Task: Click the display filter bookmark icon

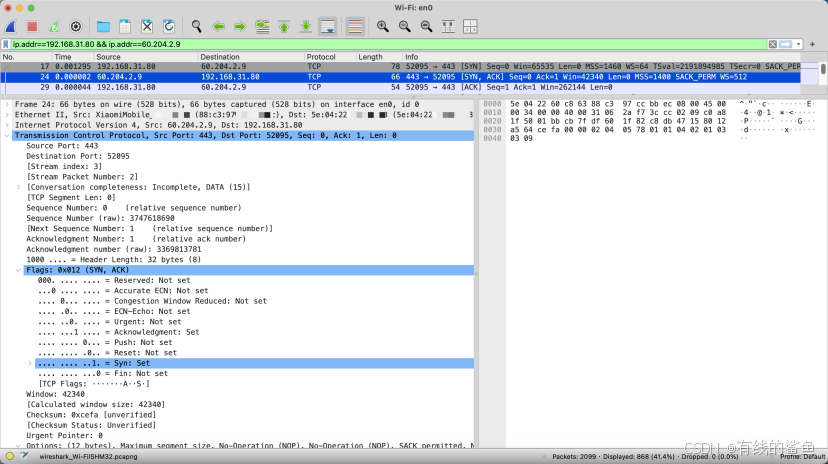Action: 6,44
